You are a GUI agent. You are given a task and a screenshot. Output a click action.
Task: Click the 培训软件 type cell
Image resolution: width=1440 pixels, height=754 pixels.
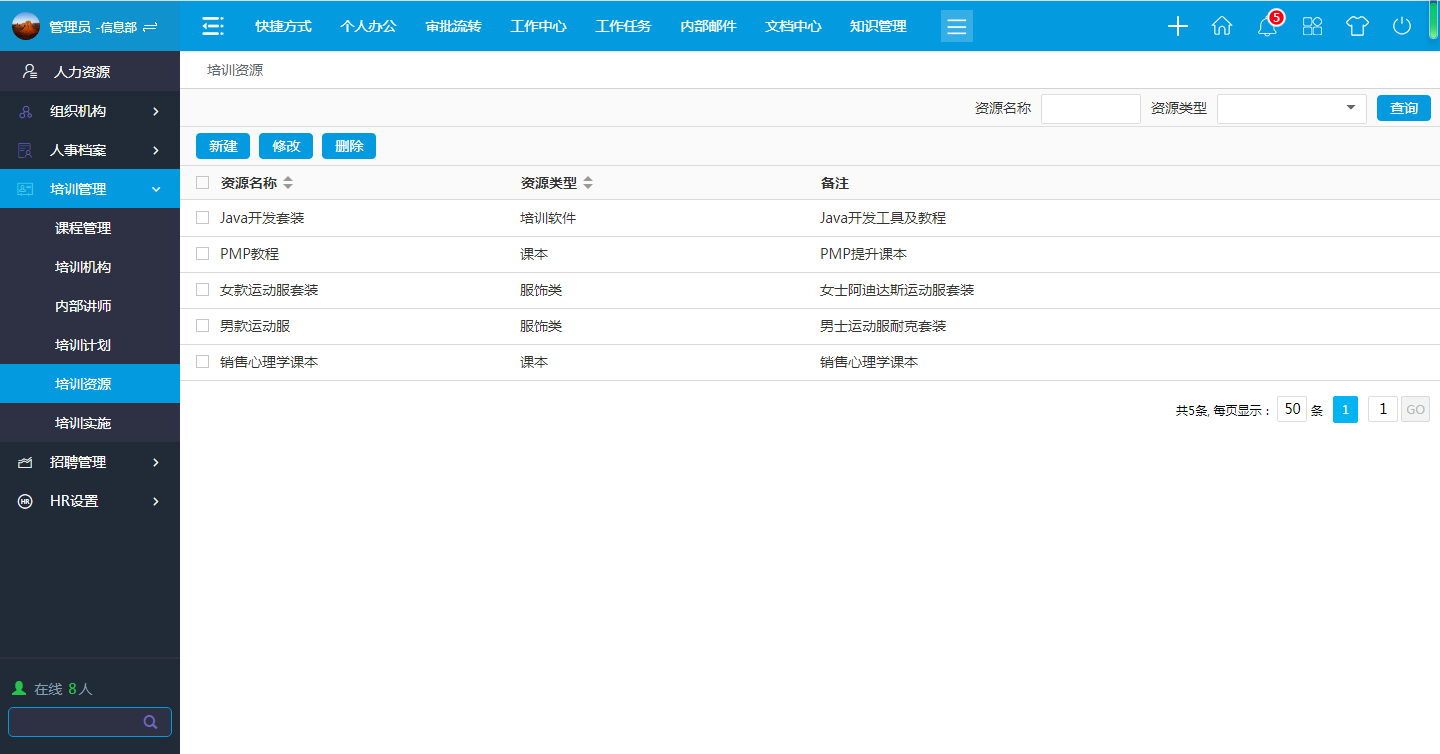(x=548, y=217)
